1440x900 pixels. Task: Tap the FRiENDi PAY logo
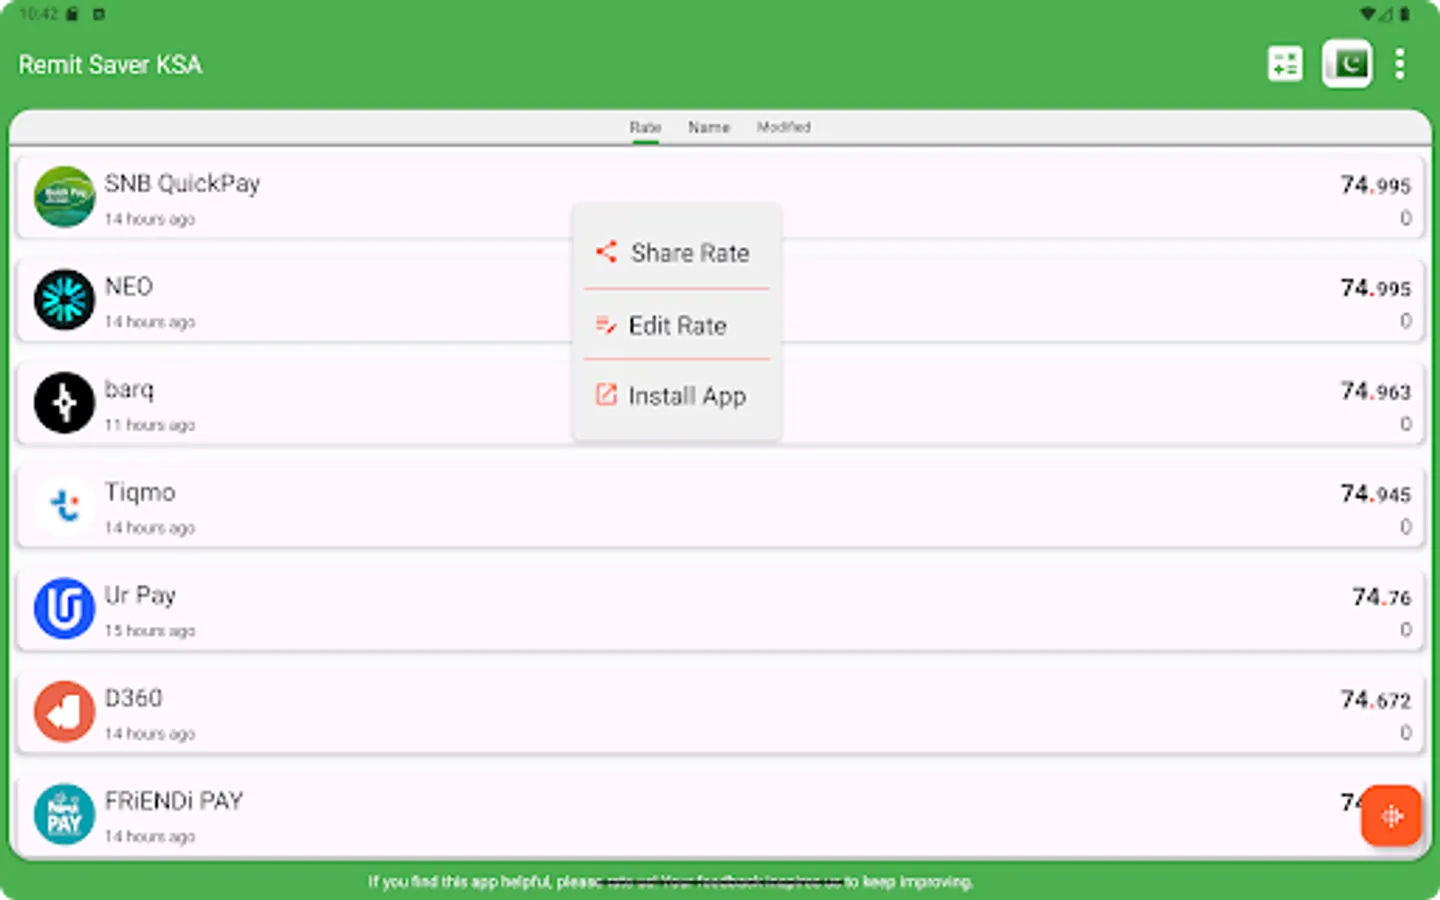pyautogui.click(x=64, y=815)
